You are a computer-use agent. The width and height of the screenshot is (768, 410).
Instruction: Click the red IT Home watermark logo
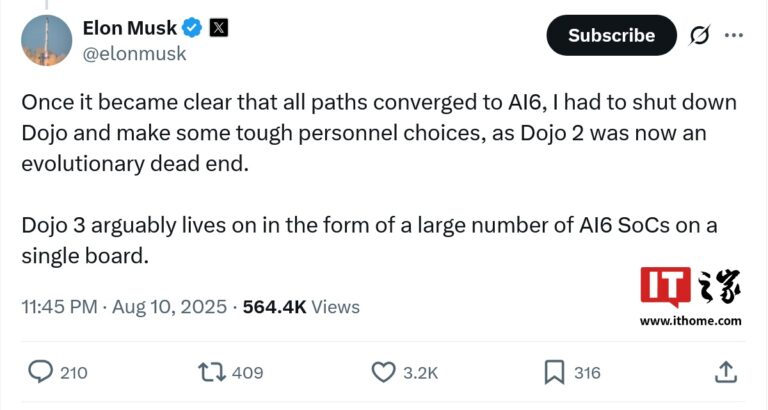point(667,287)
